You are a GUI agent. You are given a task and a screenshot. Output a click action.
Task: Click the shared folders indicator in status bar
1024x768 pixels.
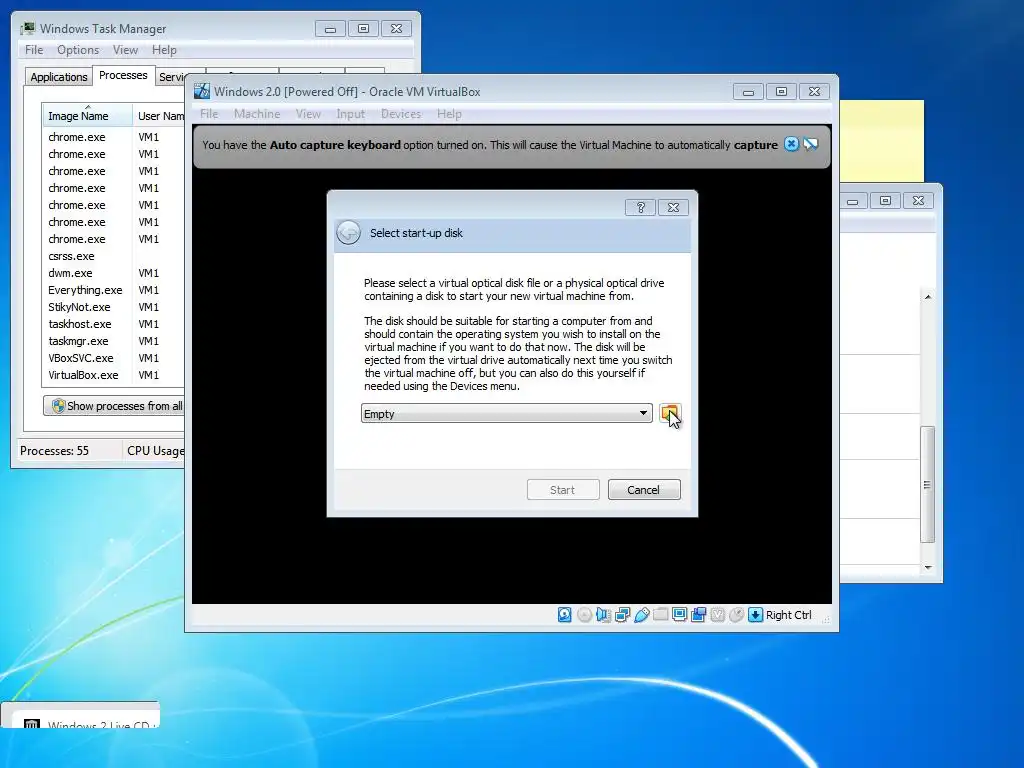coord(660,615)
